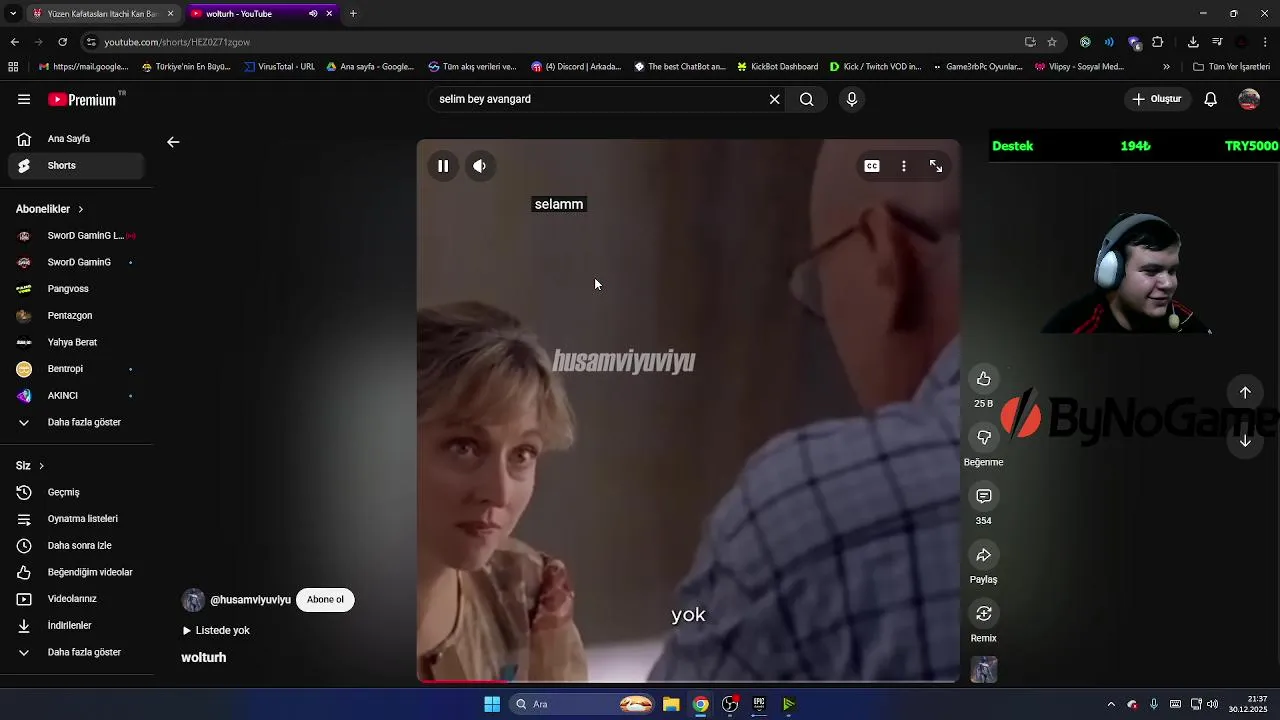Open the tab search dropdown

click(13, 14)
